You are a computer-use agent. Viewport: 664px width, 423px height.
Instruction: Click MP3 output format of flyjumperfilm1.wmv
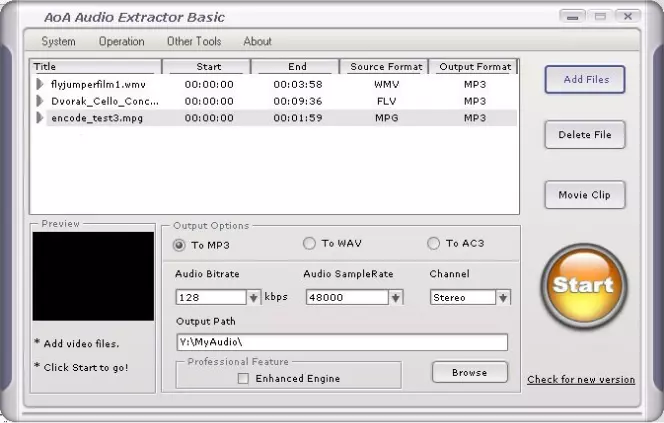pos(475,84)
